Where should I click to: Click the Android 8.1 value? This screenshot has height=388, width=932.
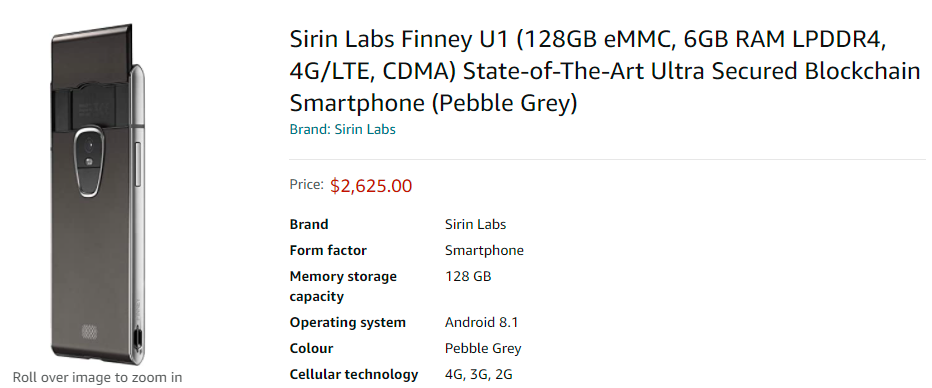[x=481, y=323]
